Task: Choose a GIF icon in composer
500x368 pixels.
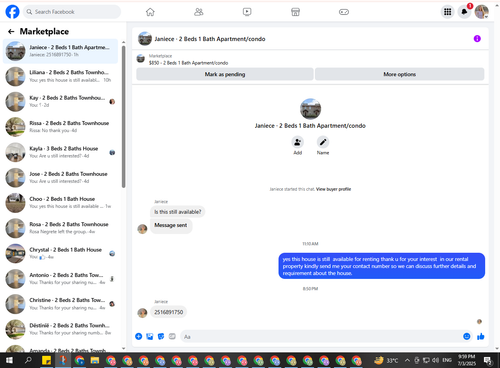Action: click(x=172, y=336)
